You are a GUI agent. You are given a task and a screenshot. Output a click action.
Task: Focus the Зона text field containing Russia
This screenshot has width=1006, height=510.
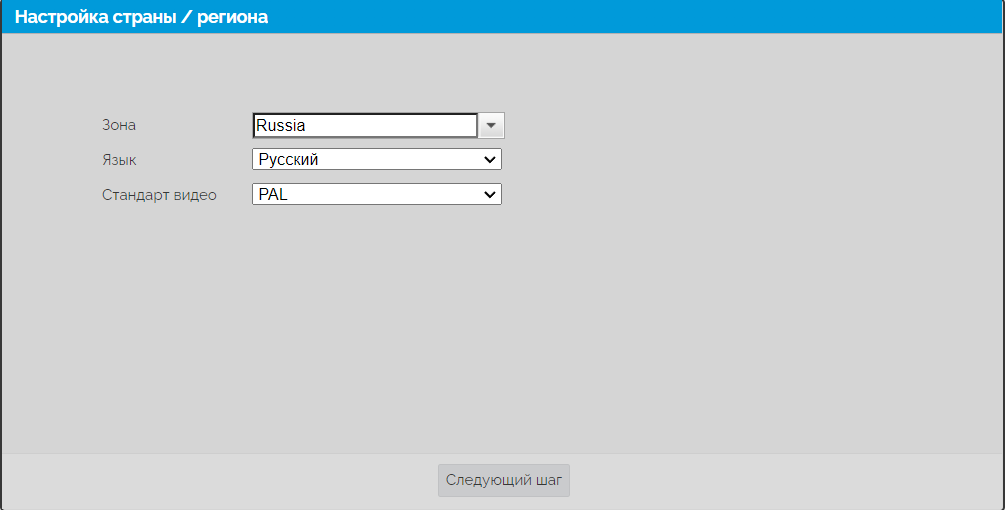pyautogui.click(x=365, y=126)
